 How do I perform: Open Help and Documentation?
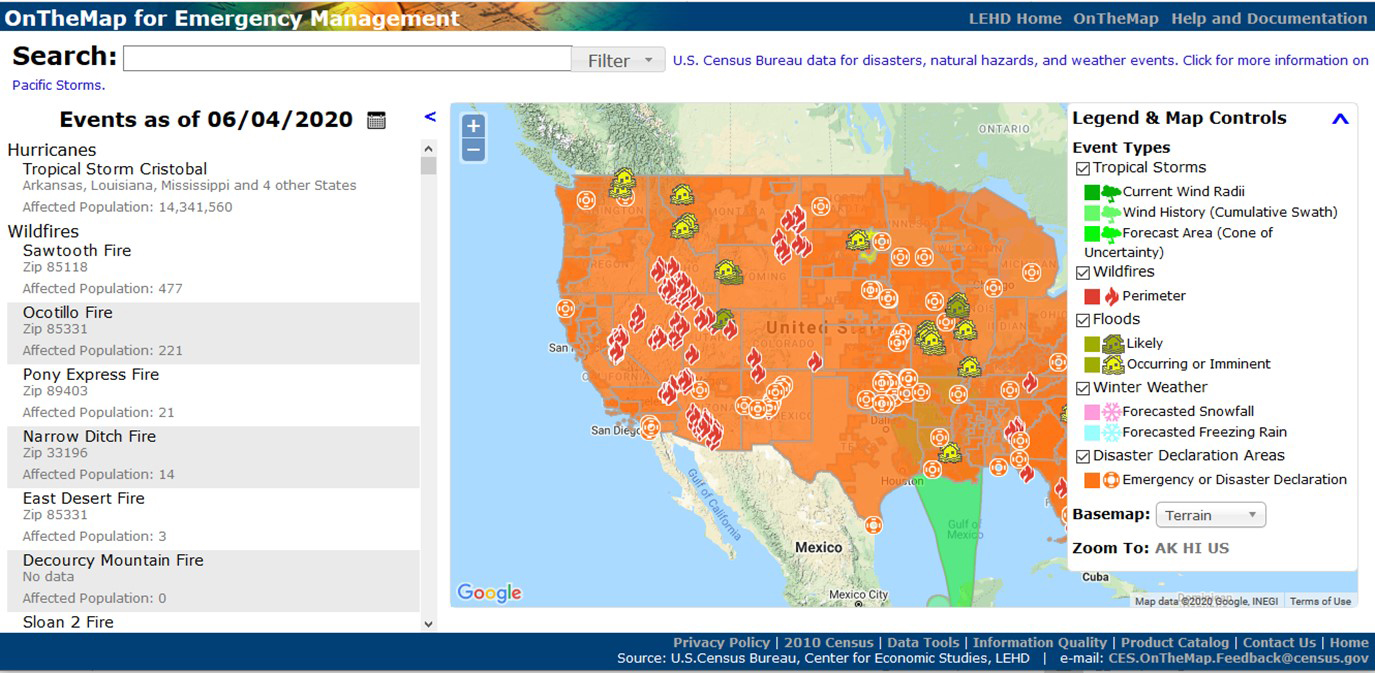coord(1269,18)
